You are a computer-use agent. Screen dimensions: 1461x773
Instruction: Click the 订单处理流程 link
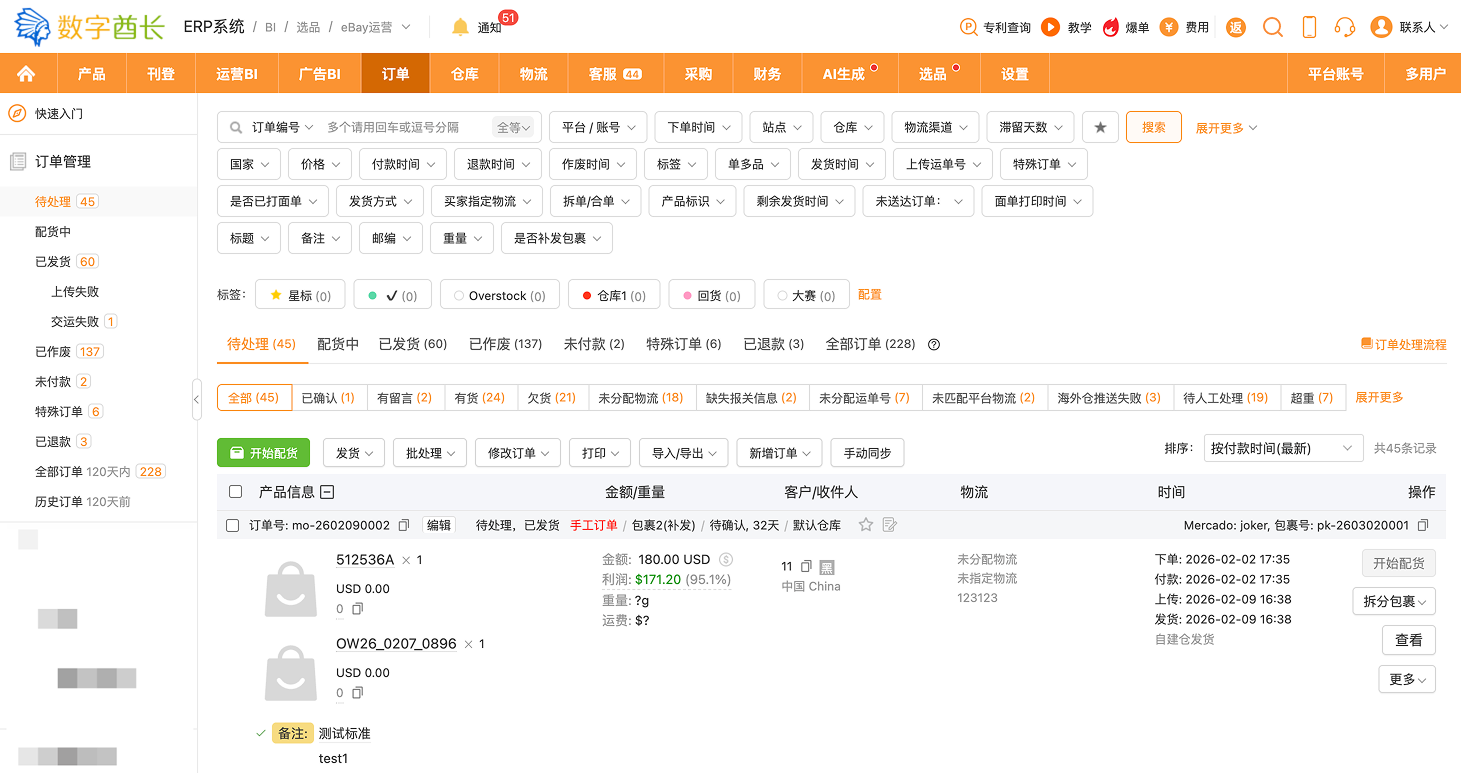1403,344
